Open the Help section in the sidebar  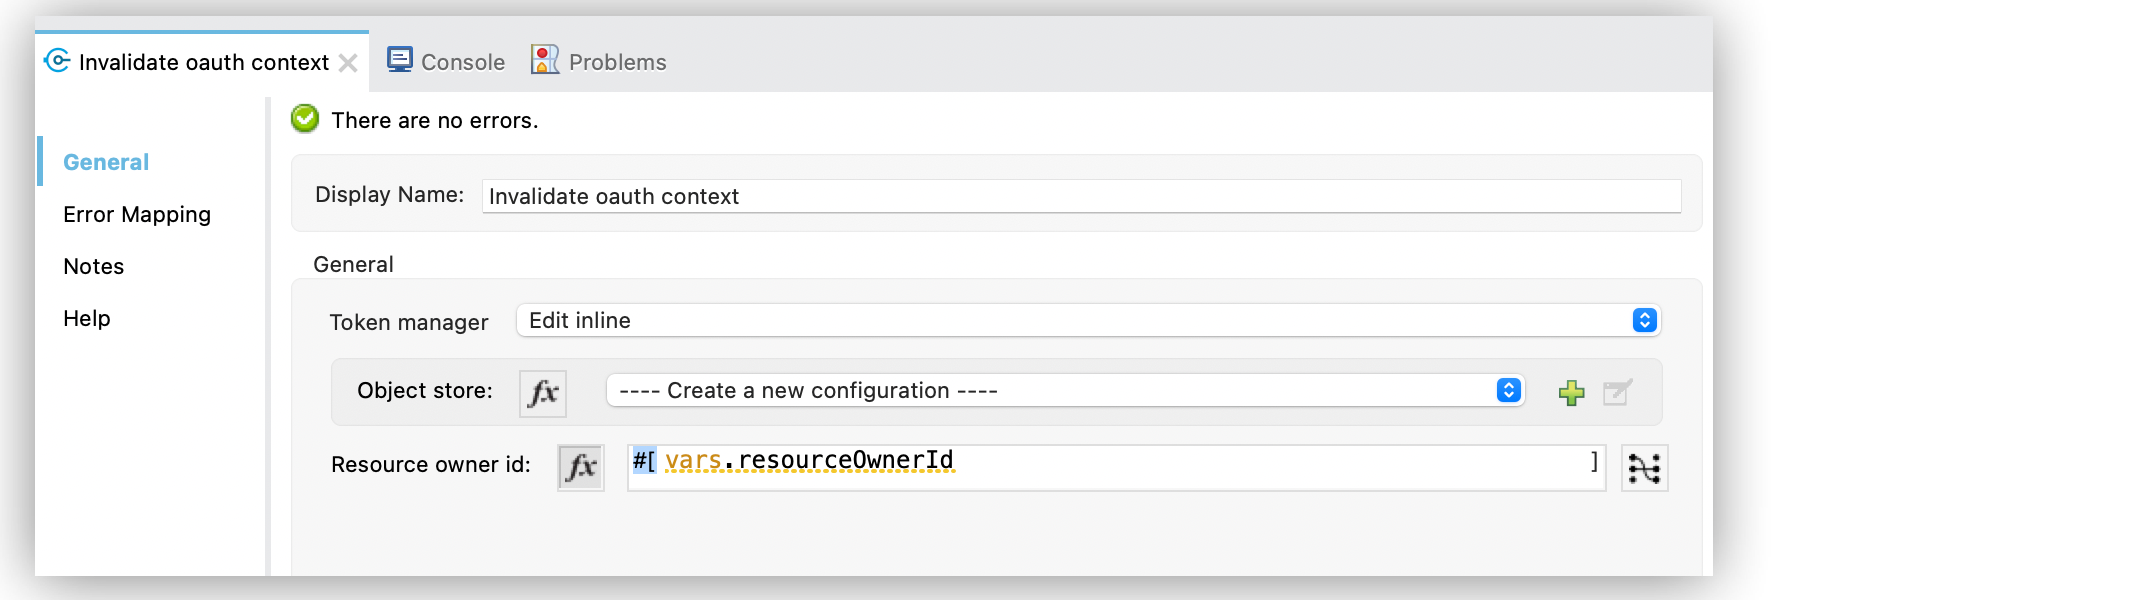click(85, 317)
